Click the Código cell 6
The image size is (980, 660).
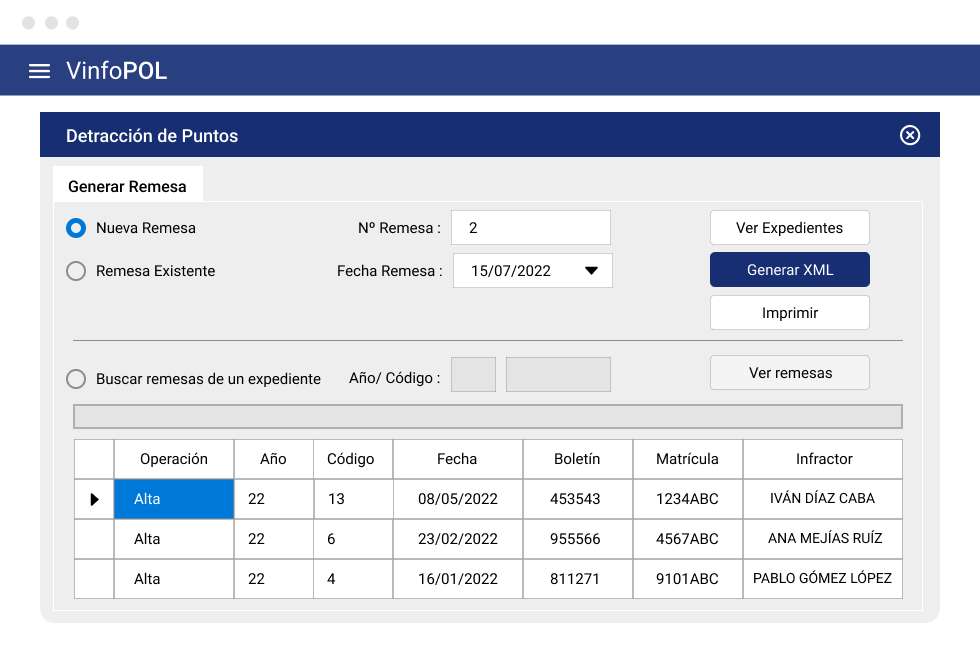[x=352, y=539]
